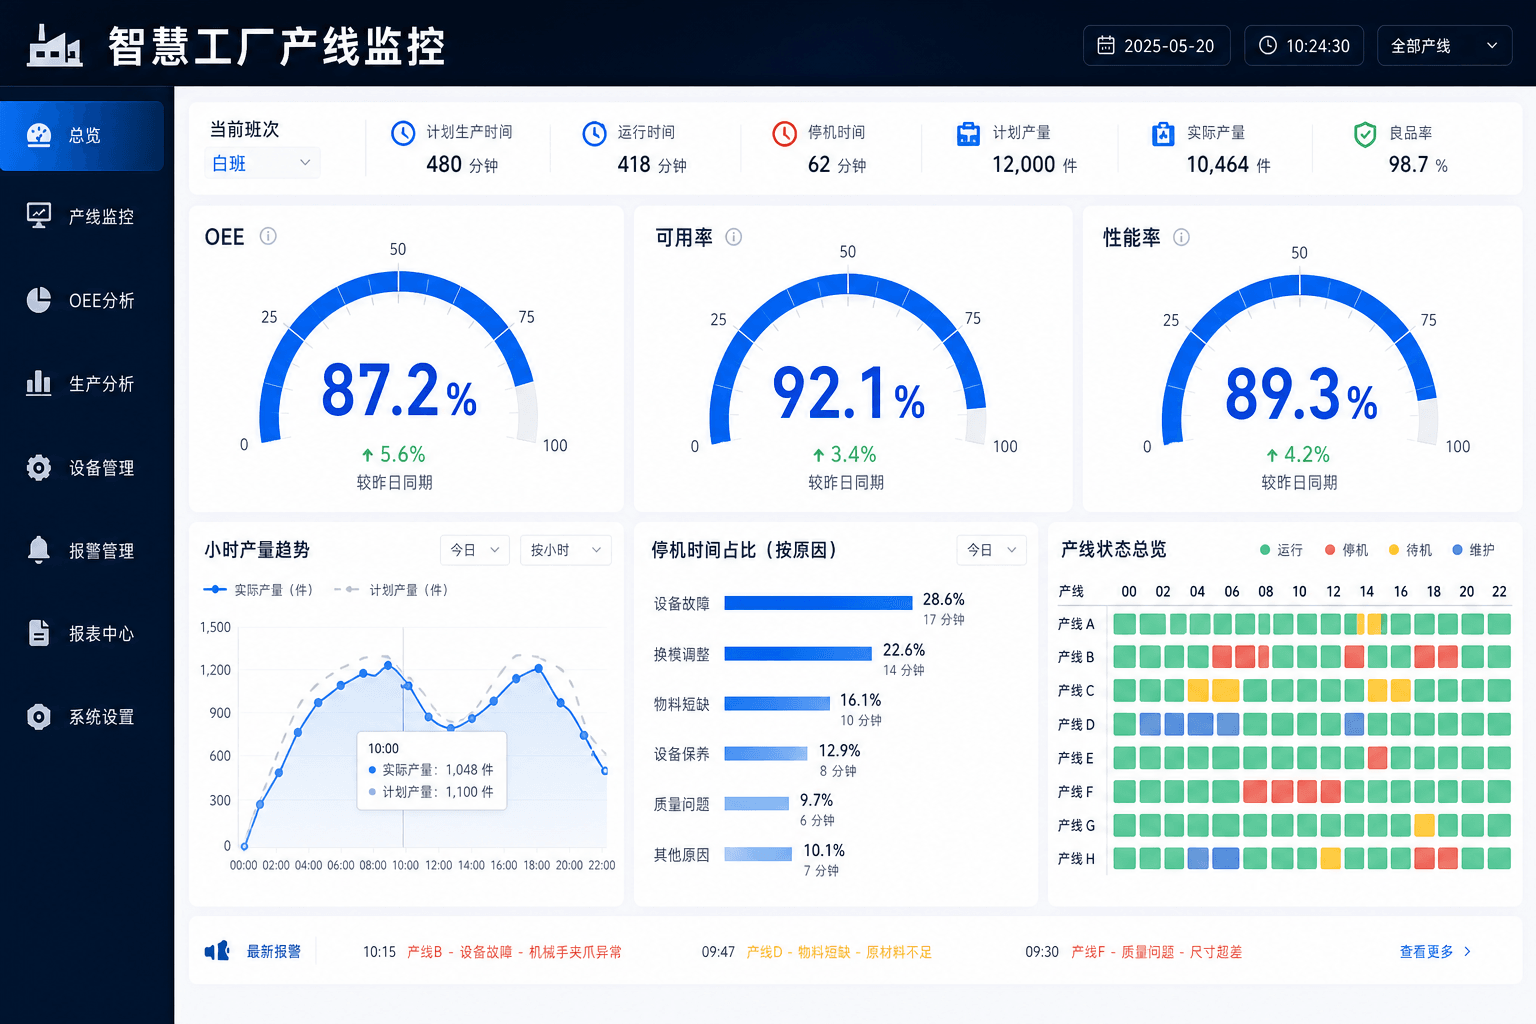Toggle the 待机 status legend item
The height and width of the screenshot is (1024, 1536).
(1410, 550)
